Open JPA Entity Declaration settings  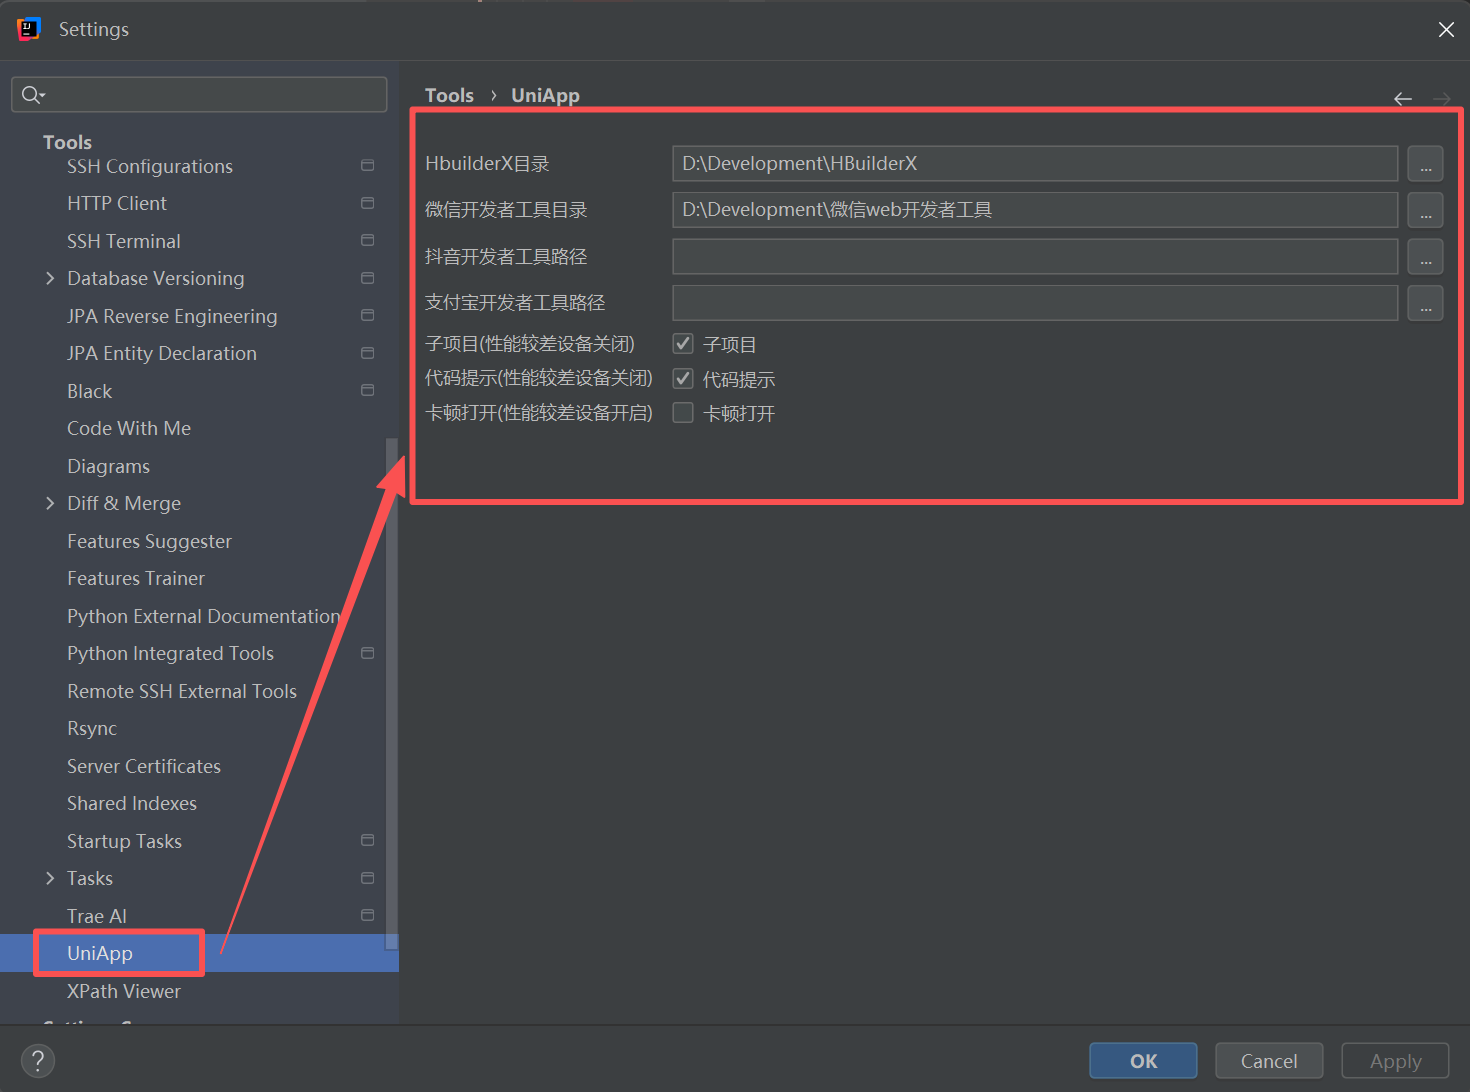(162, 353)
